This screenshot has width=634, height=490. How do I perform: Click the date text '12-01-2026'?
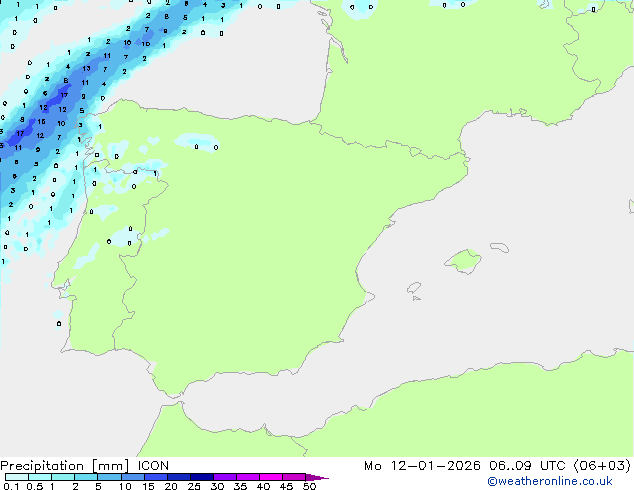coord(435,466)
